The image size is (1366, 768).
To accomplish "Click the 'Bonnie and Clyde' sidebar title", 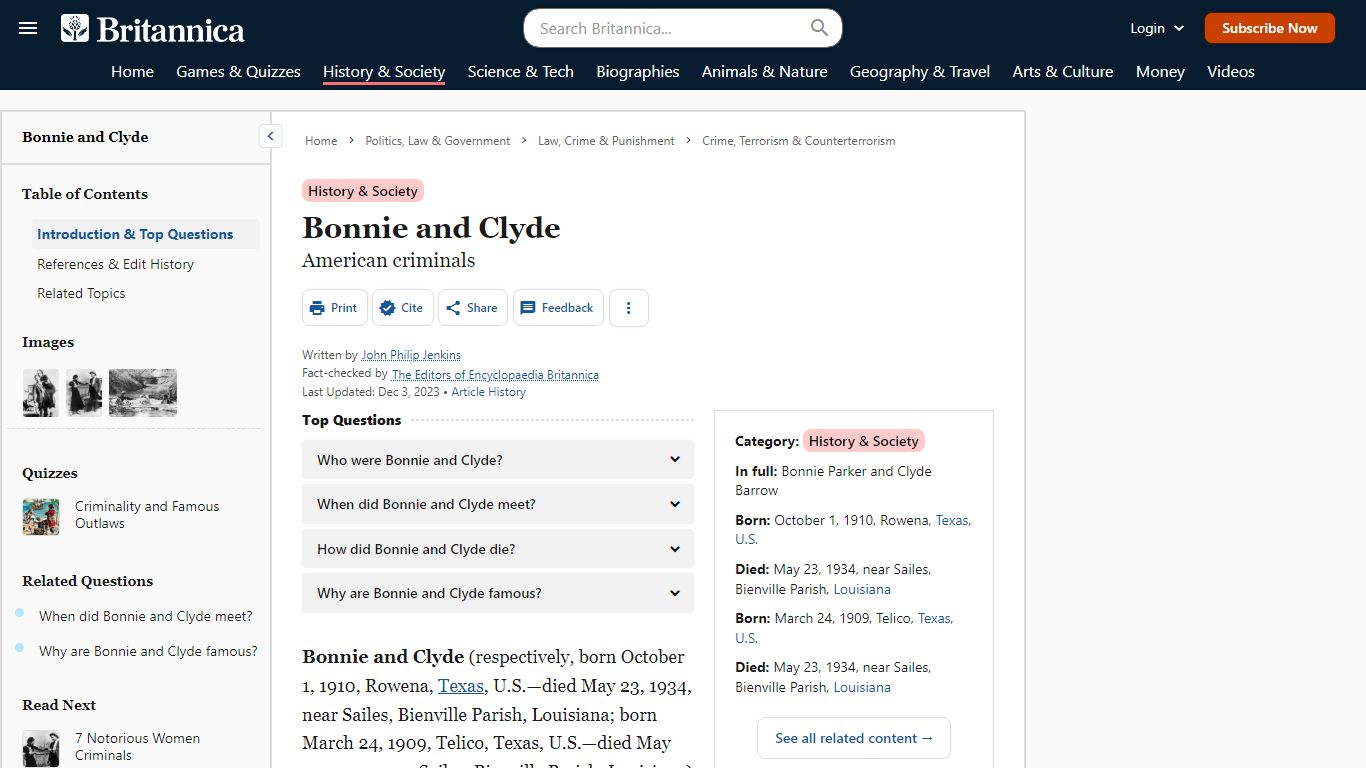I will (x=85, y=137).
